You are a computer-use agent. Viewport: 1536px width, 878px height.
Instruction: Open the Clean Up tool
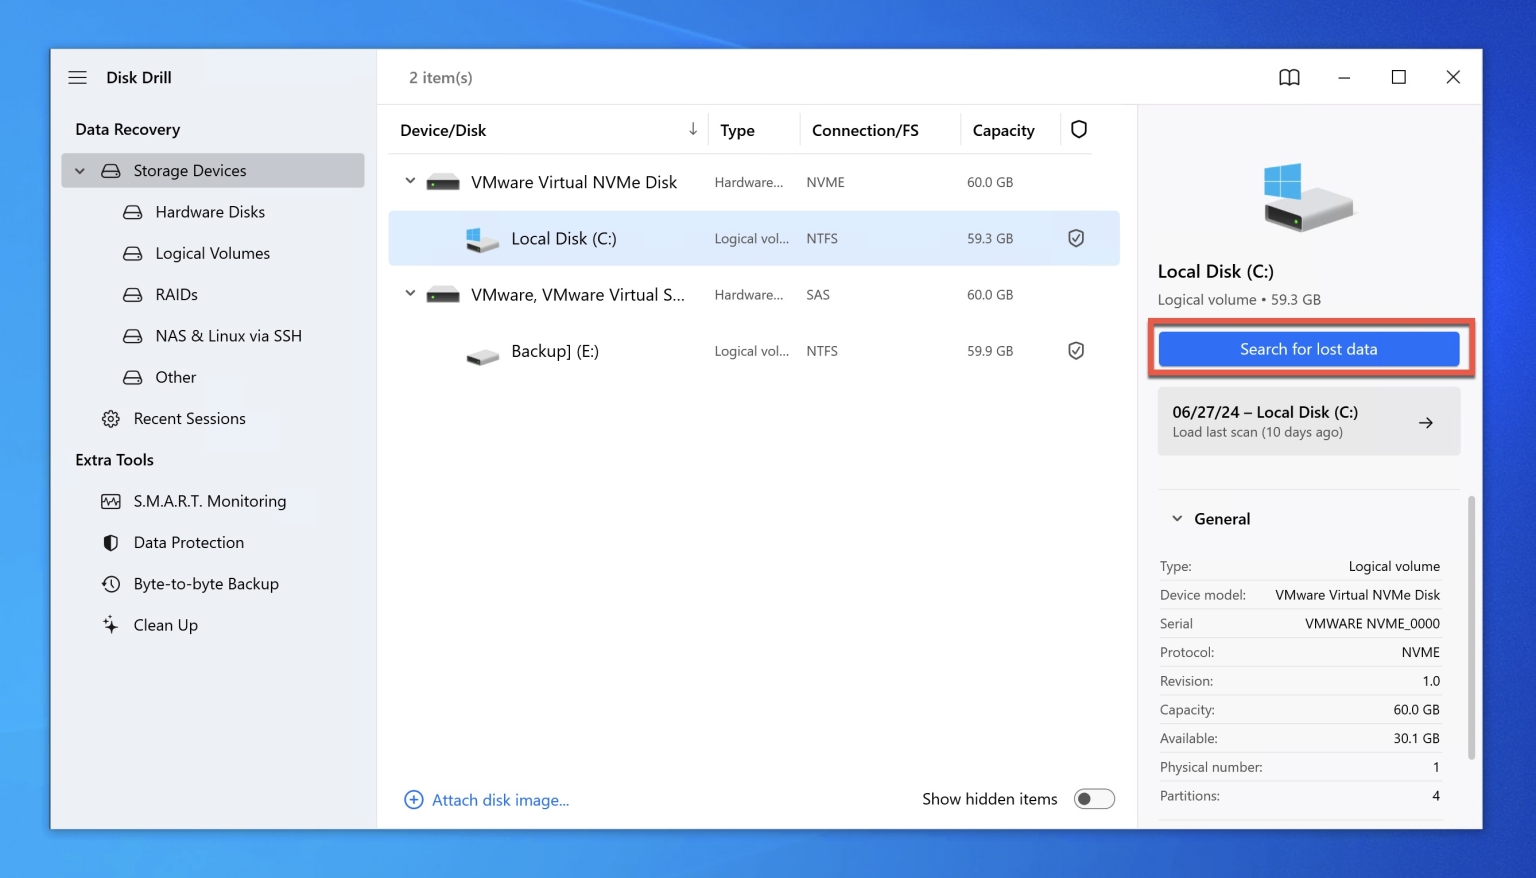(165, 624)
